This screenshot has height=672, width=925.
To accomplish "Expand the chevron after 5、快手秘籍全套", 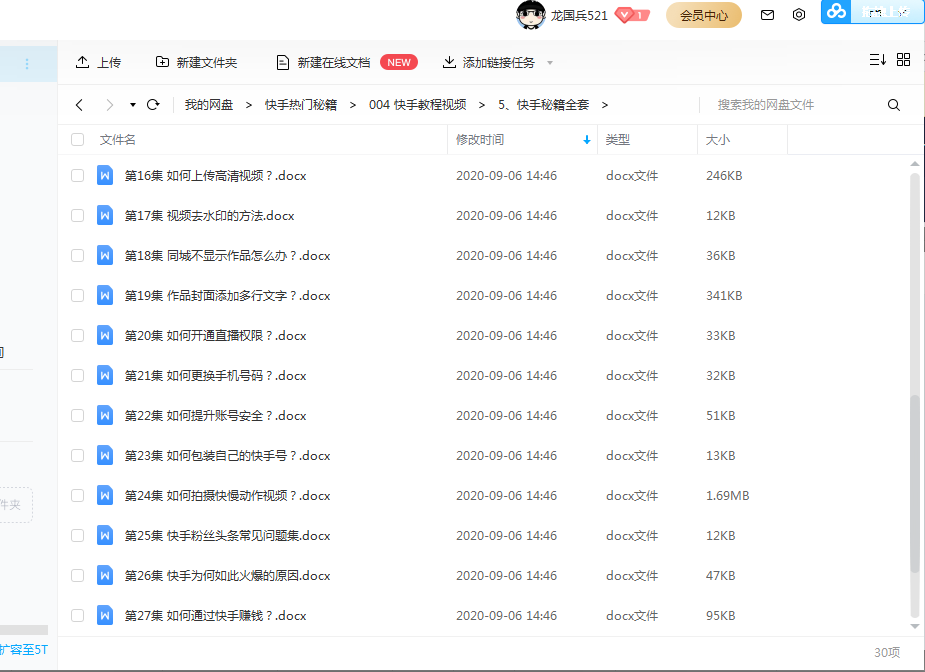I will (x=605, y=105).
